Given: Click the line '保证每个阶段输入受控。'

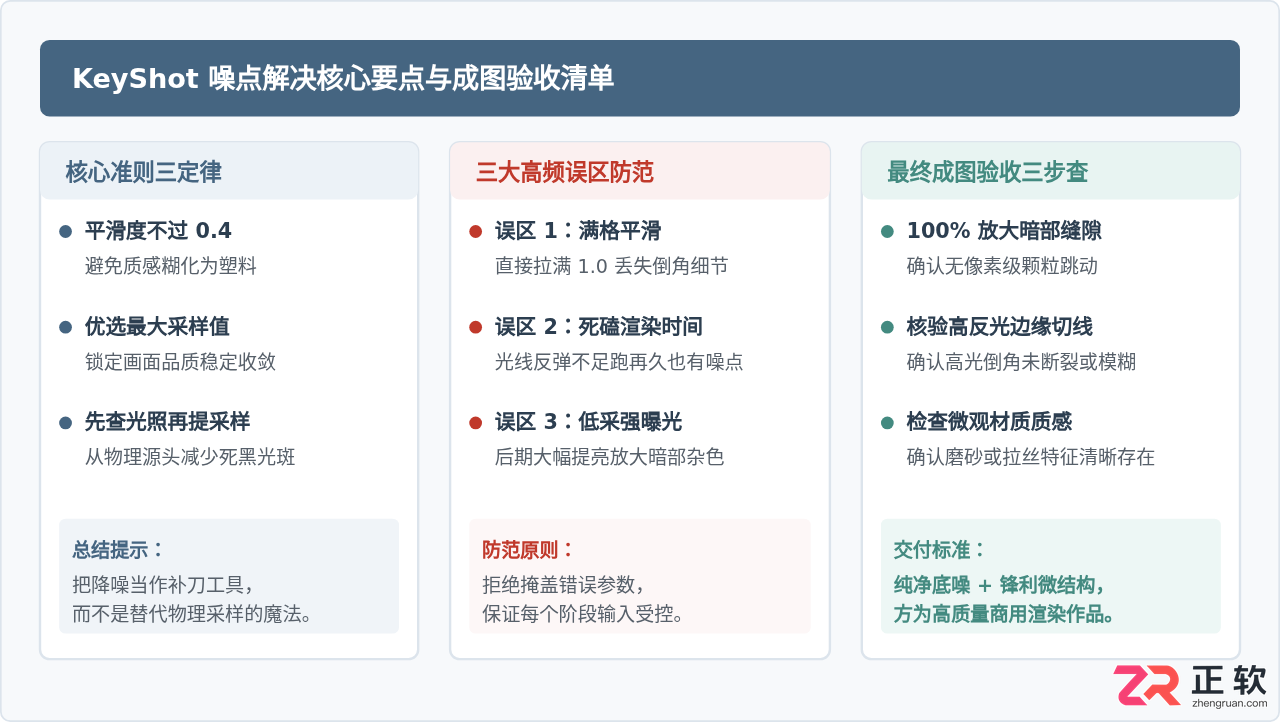Looking at the screenshot, I should pos(584,613).
